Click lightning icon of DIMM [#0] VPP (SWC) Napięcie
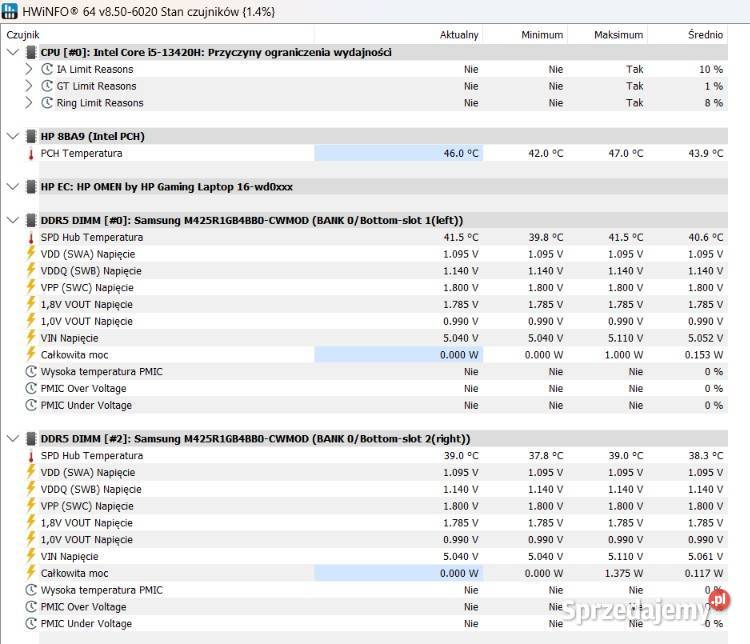Viewport: 750px width, 644px height. [31, 287]
